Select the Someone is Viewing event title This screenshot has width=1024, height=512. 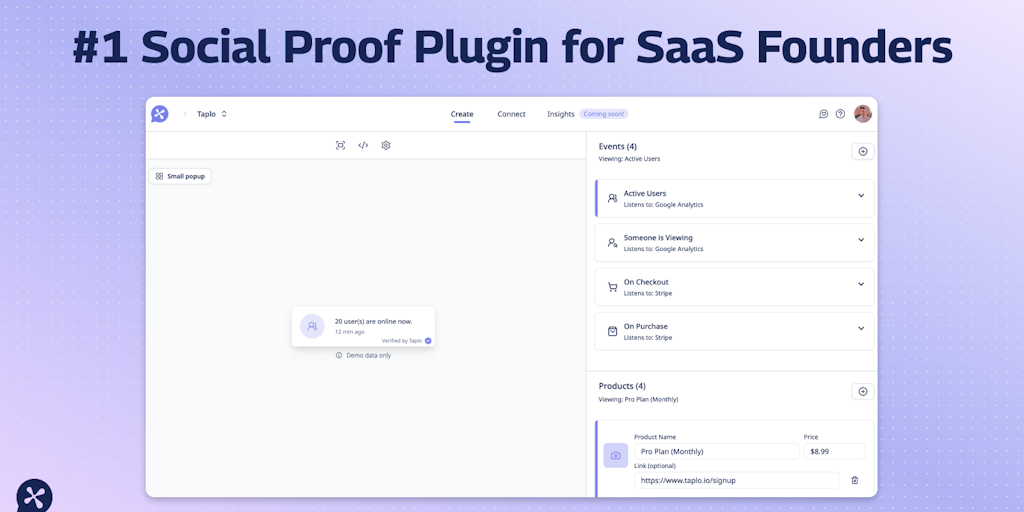658,238
